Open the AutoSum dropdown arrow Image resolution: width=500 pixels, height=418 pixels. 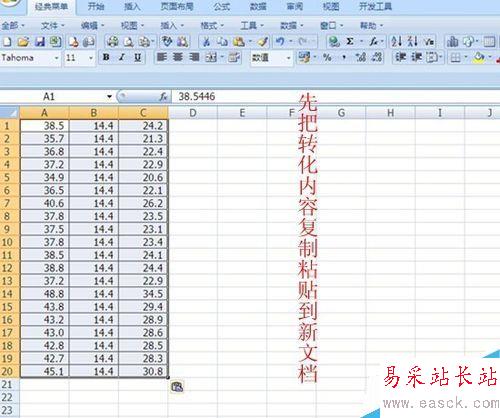point(361,42)
